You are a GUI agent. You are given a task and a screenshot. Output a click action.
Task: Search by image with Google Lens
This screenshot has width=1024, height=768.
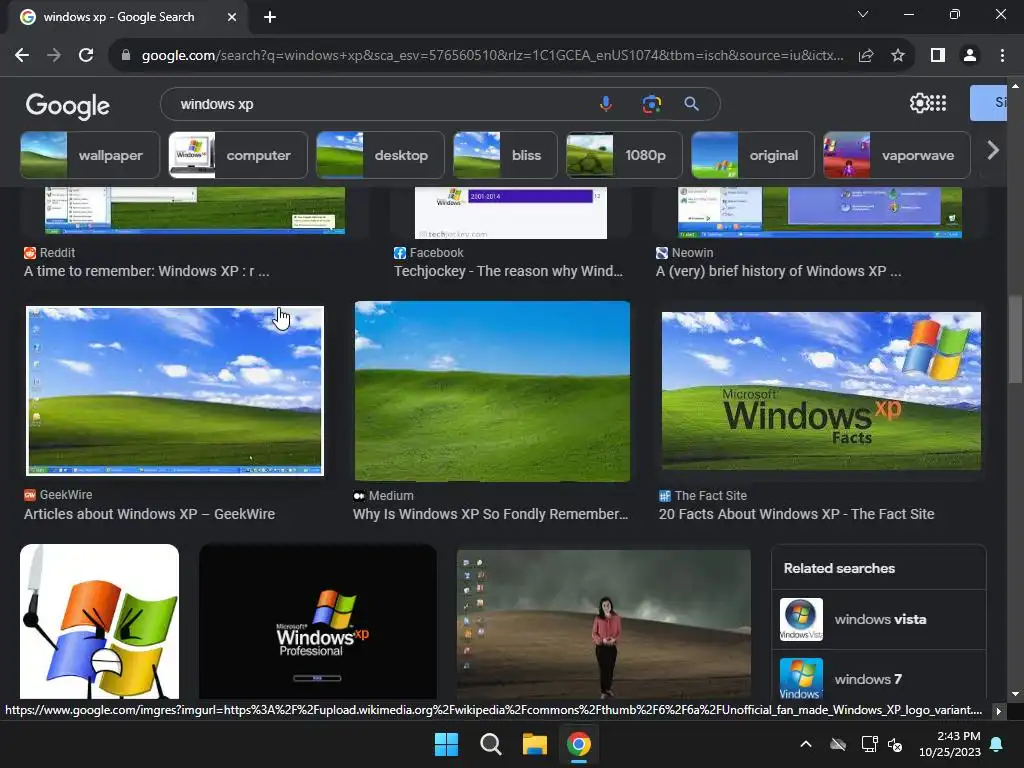pyautogui.click(x=651, y=104)
